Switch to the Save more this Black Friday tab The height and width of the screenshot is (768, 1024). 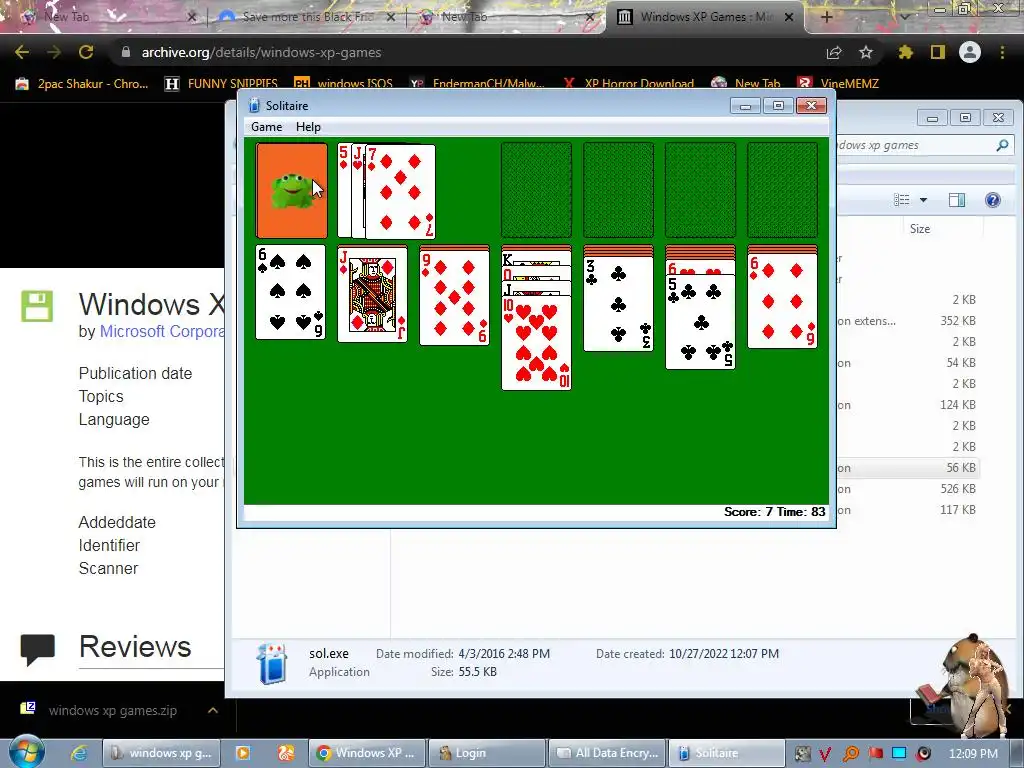click(307, 17)
